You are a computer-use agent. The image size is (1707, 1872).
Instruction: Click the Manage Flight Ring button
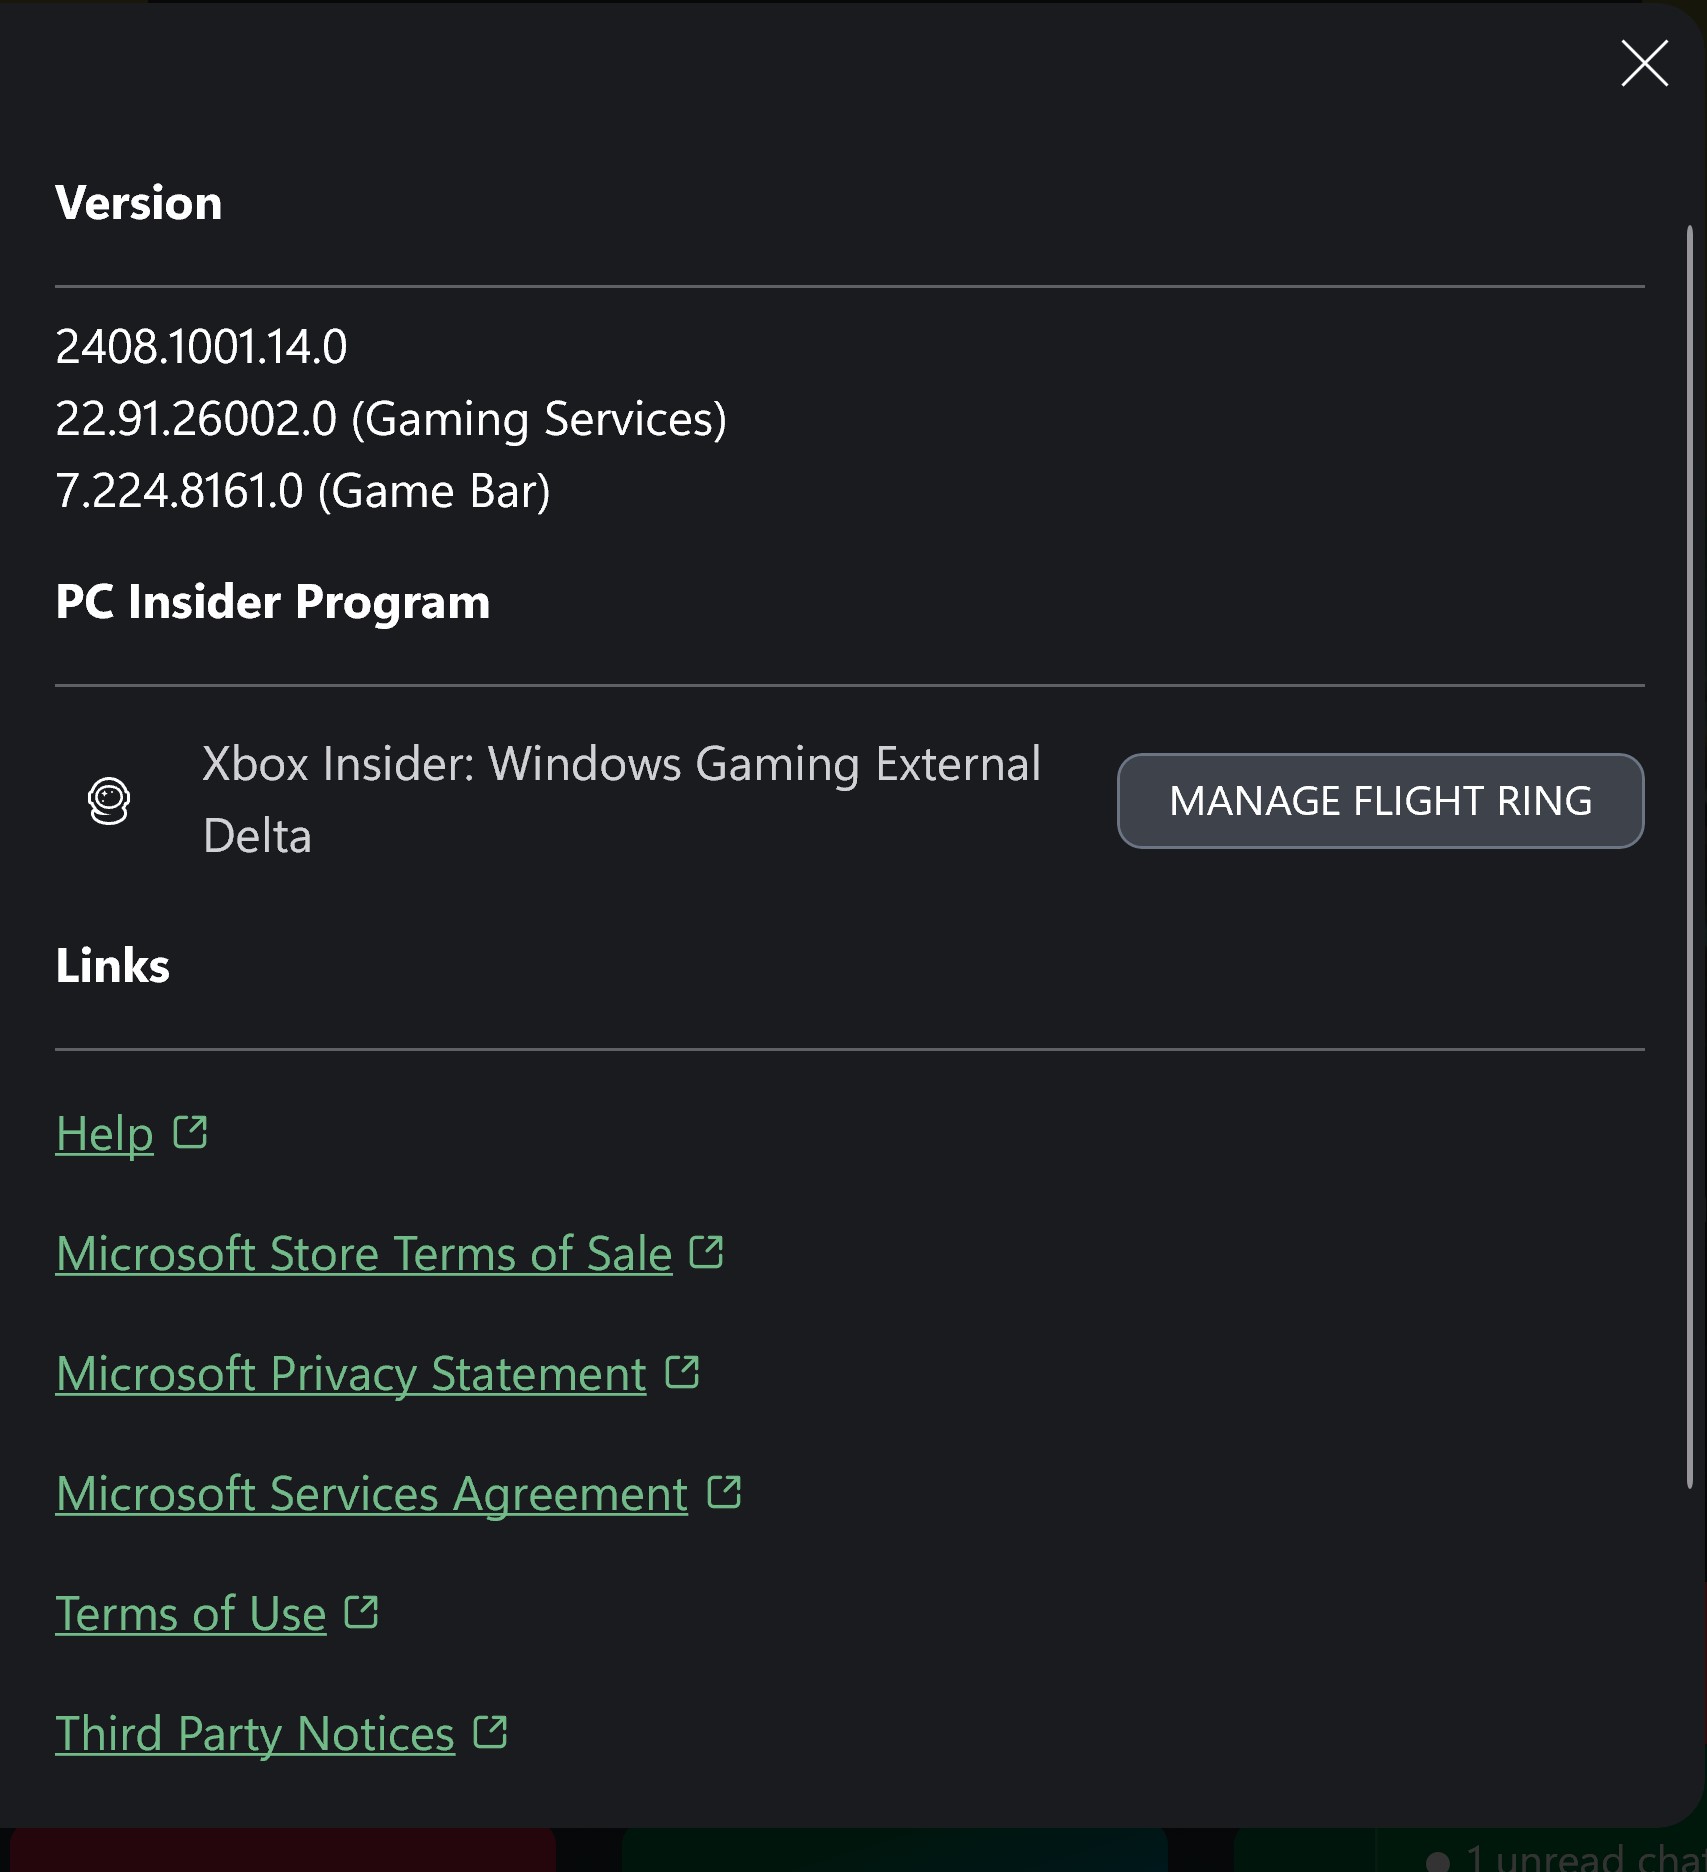tap(1380, 801)
